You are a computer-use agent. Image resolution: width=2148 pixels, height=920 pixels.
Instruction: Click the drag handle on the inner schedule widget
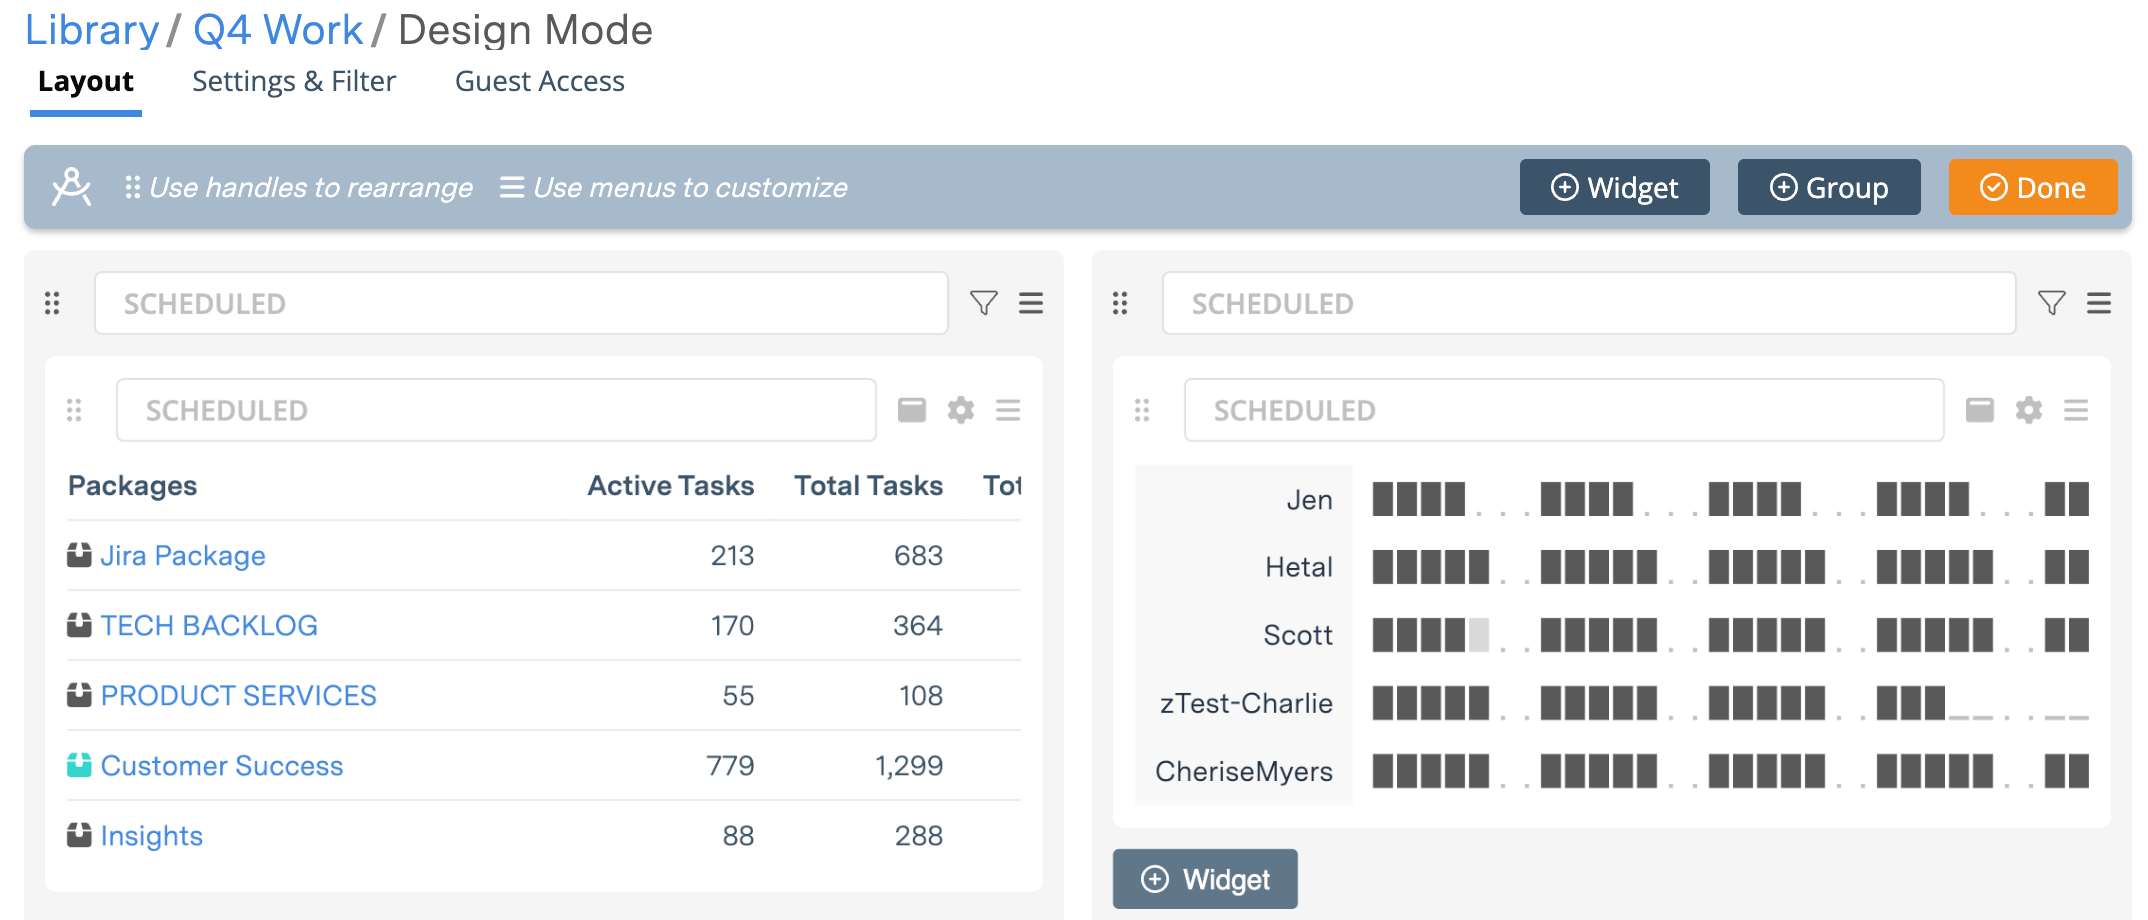click(1141, 410)
